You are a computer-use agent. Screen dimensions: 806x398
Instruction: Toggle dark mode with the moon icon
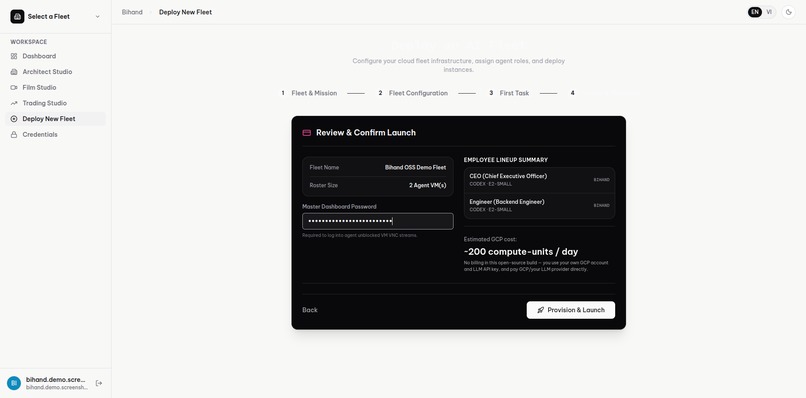pyautogui.click(x=789, y=12)
